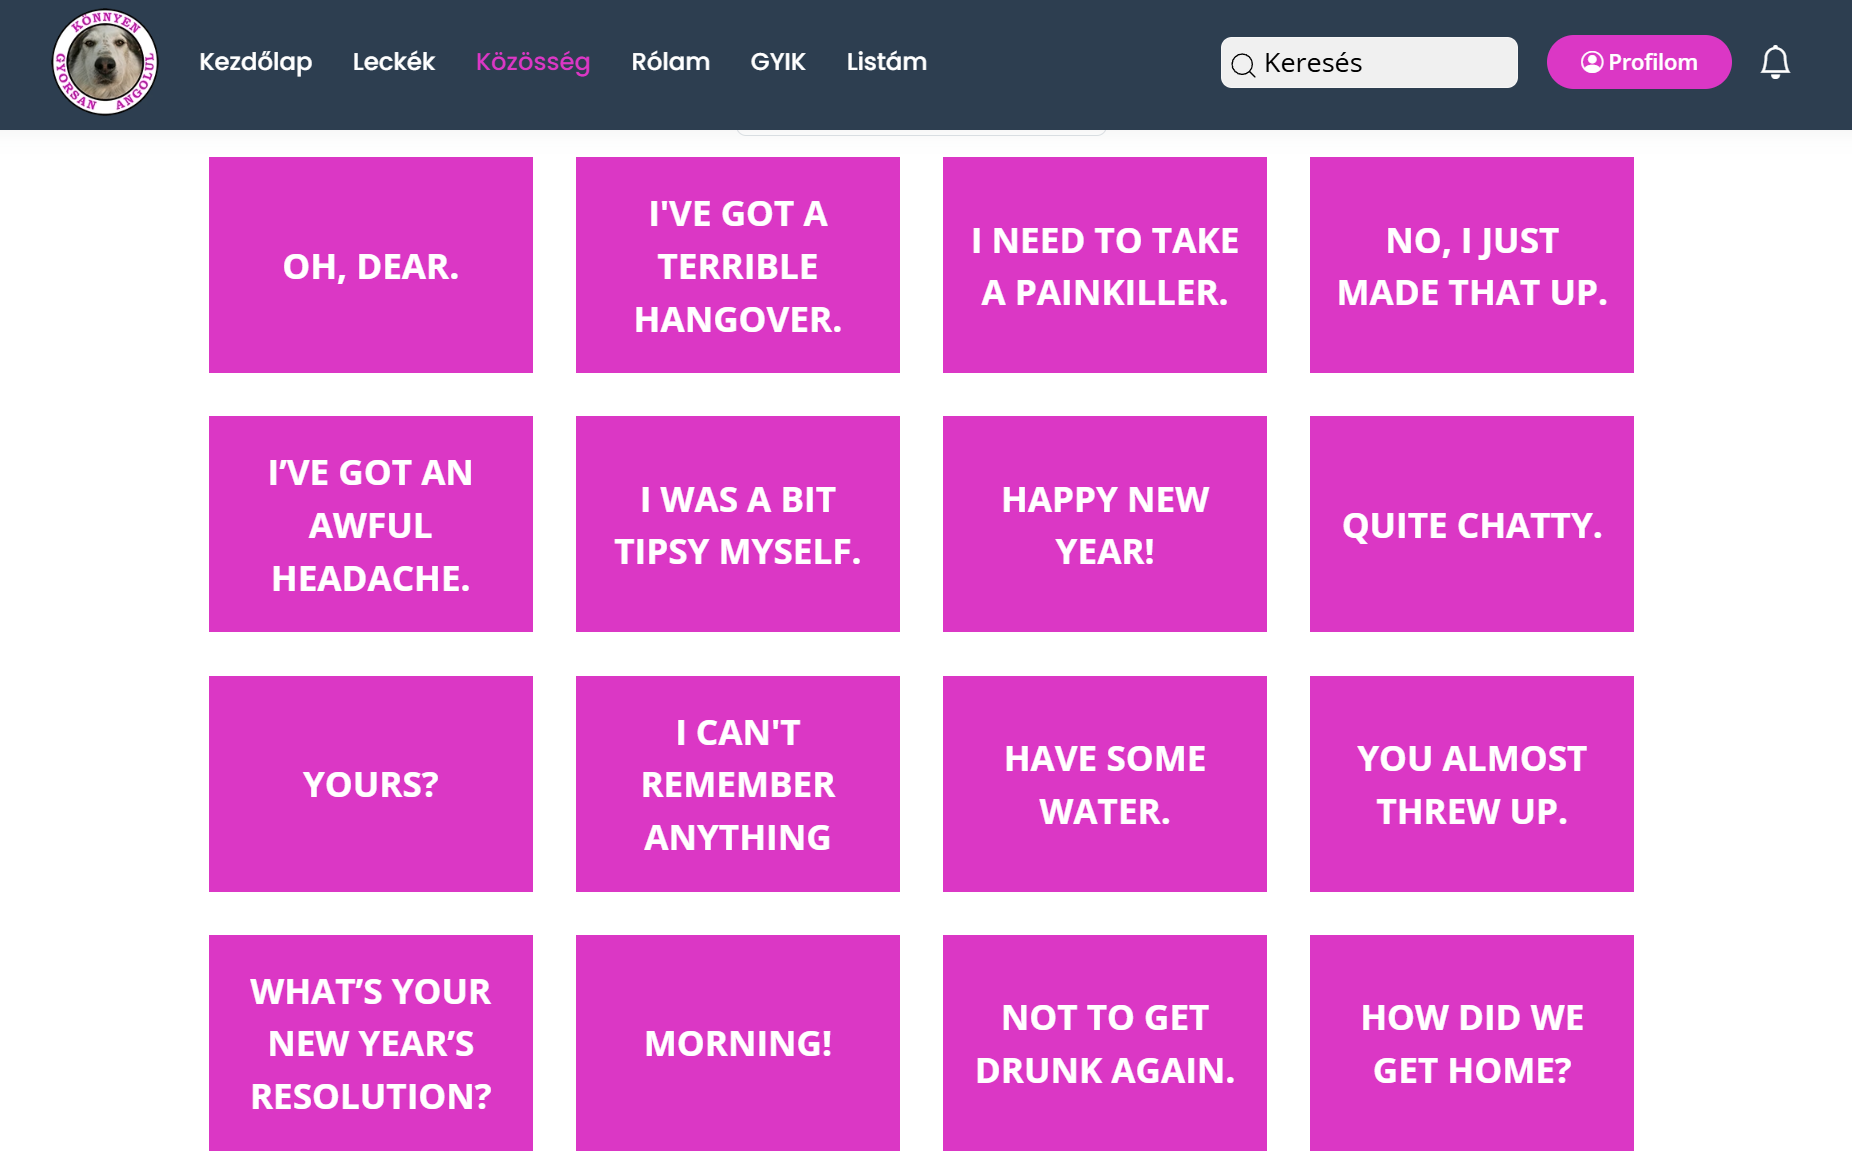
Task: Open the Leckék menu item
Action: (x=393, y=62)
